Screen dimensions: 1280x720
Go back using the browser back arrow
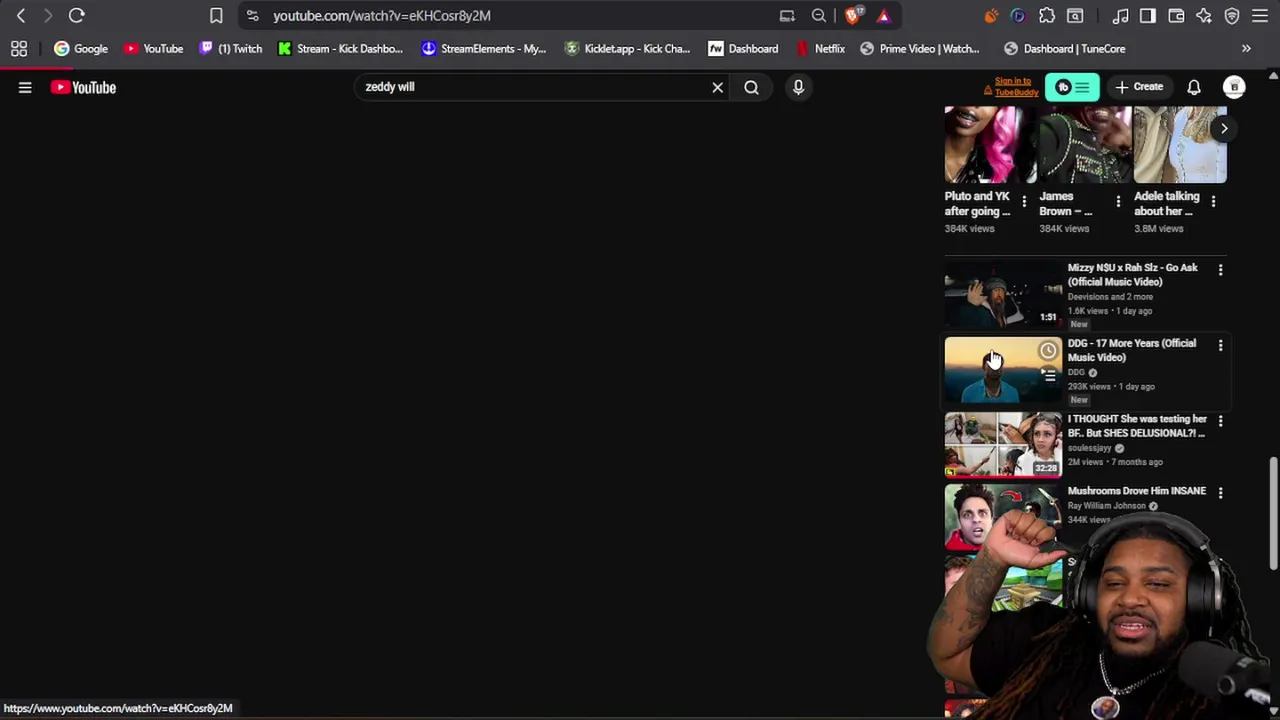21,16
